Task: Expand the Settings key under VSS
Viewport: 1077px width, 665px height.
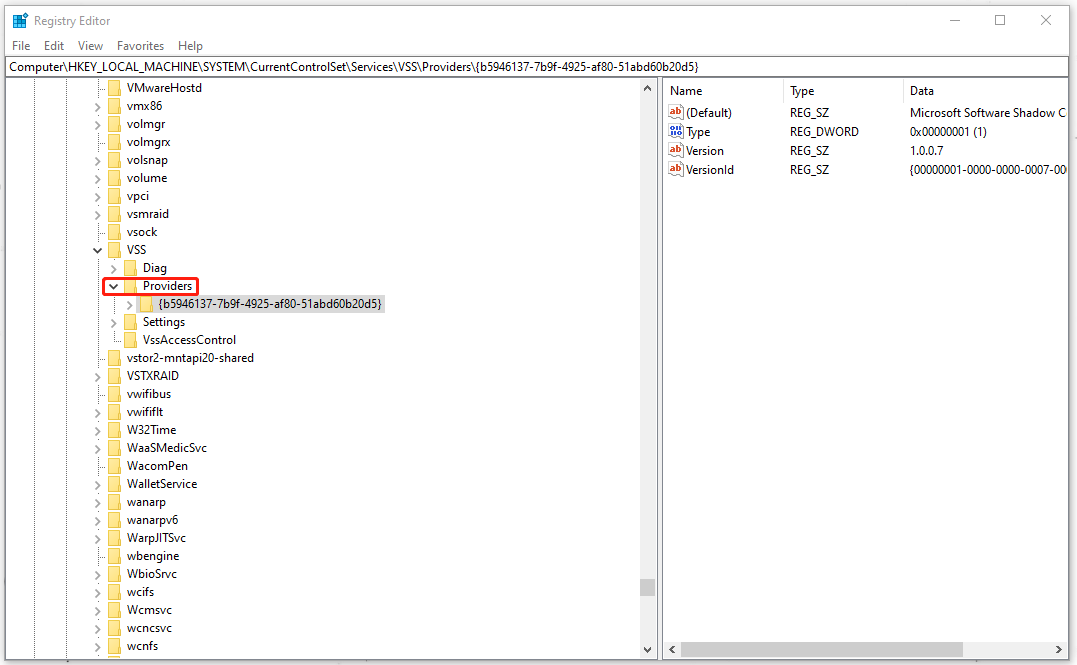Action: click(x=113, y=322)
